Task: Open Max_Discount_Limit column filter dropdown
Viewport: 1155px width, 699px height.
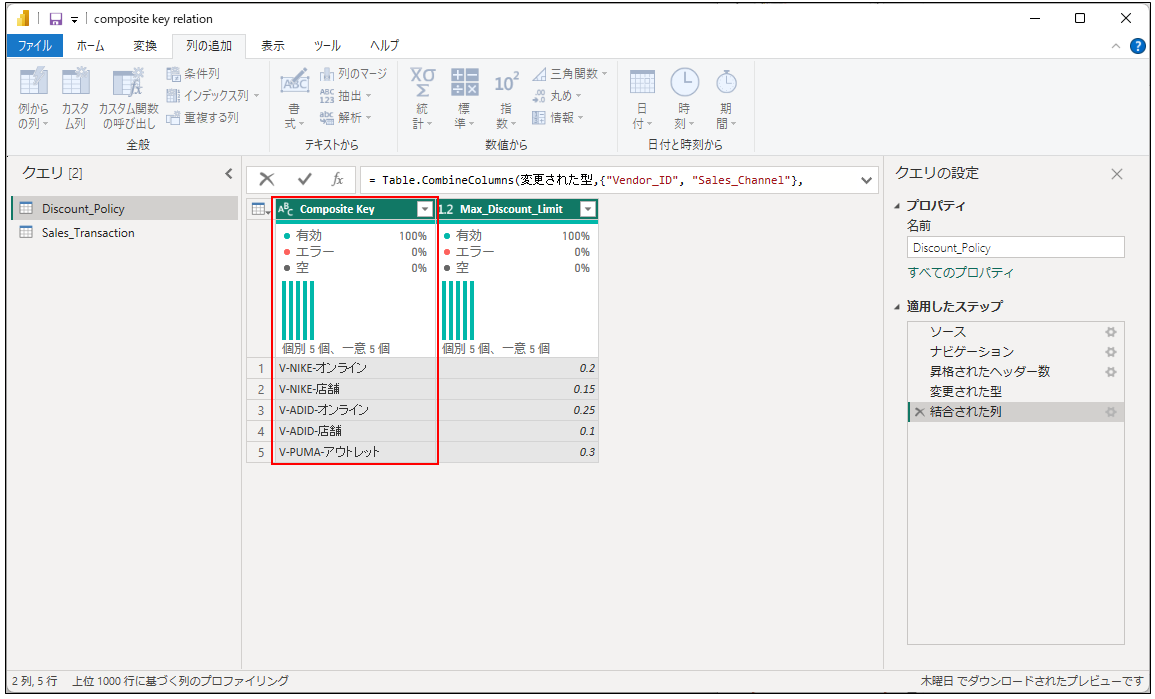Action: pyautogui.click(x=587, y=209)
